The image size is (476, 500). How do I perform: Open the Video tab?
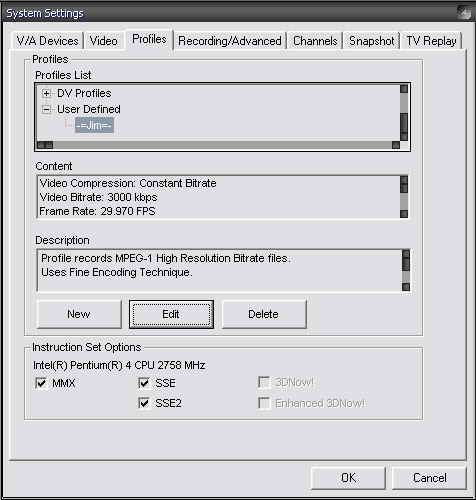[x=104, y=41]
